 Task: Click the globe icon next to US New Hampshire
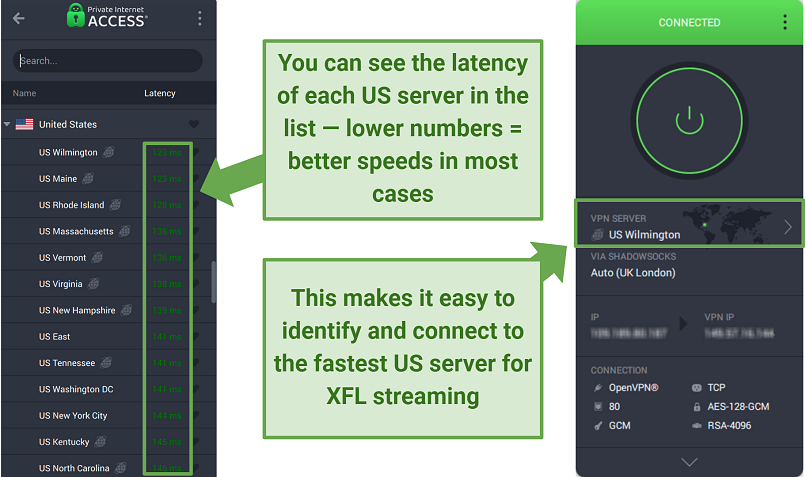pos(126,310)
